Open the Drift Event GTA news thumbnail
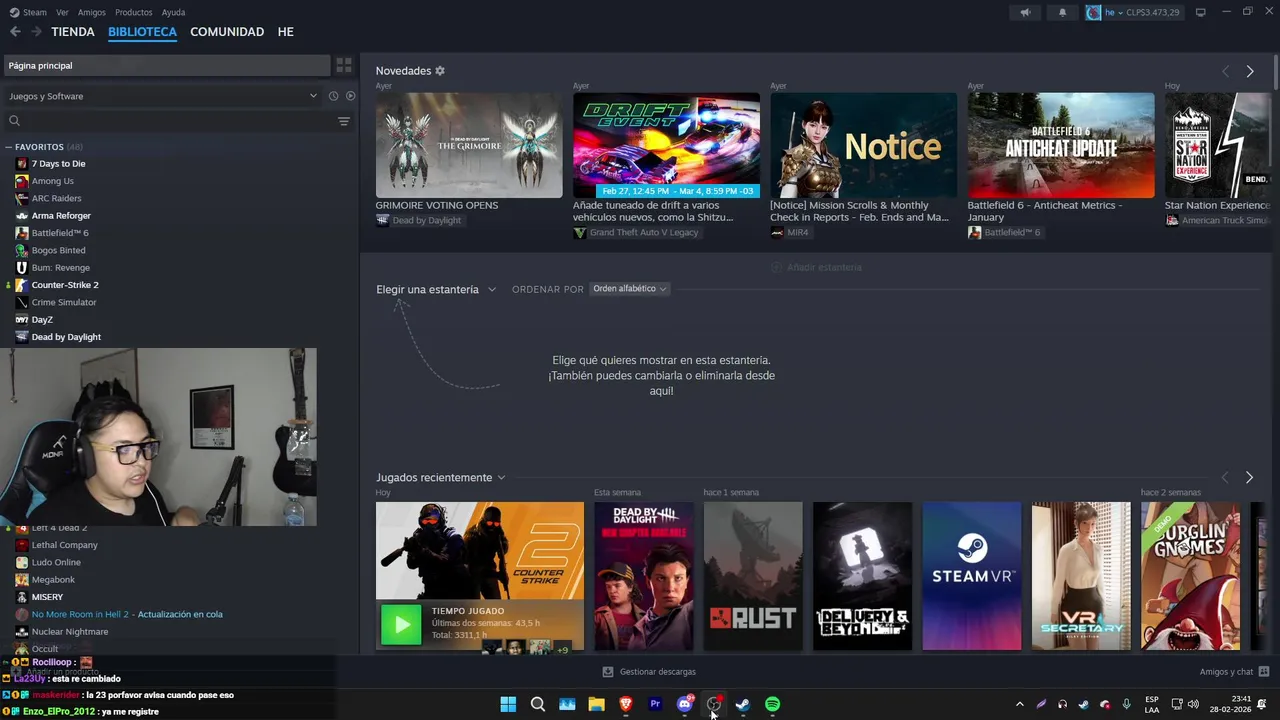This screenshot has height=720, width=1280. click(x=666, y=145)
